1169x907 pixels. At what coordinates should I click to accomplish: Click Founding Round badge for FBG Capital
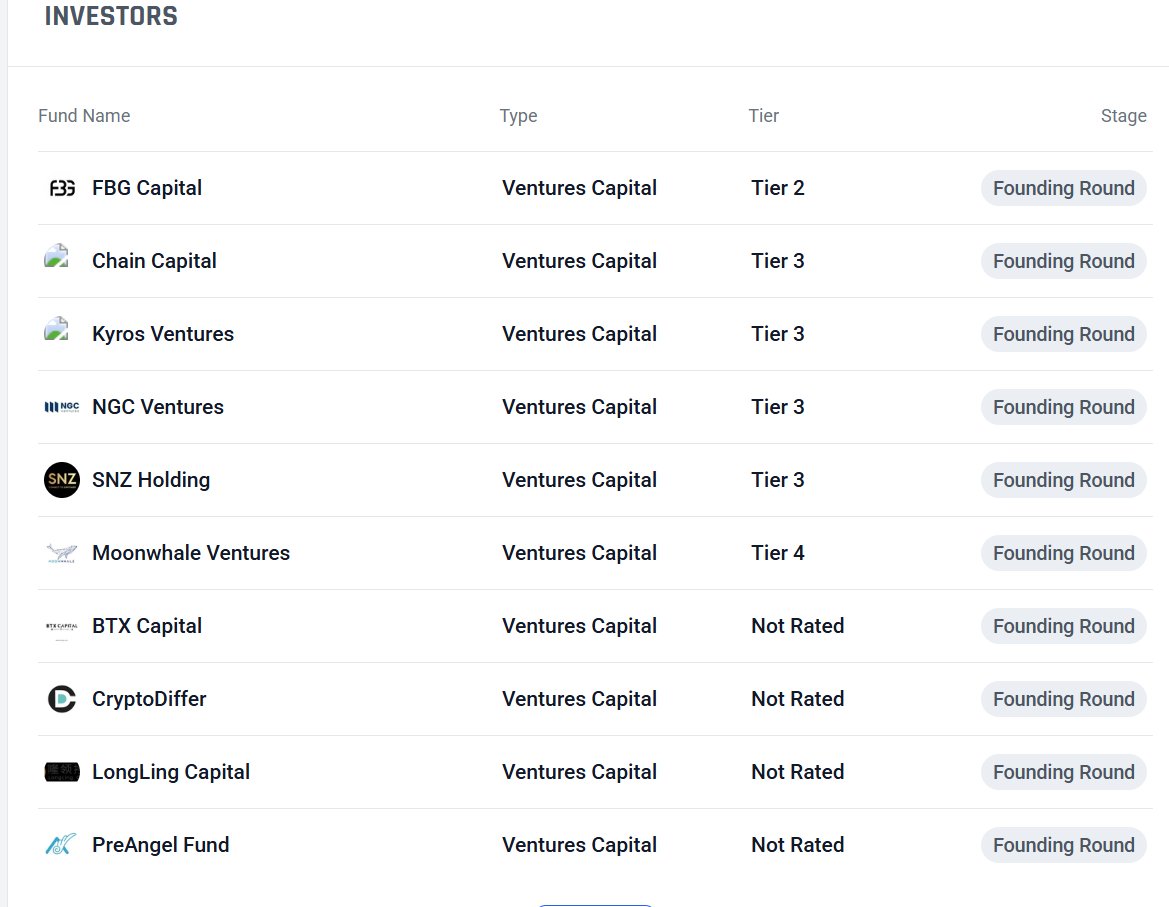pyautogui.click(x=1063, y=188)
